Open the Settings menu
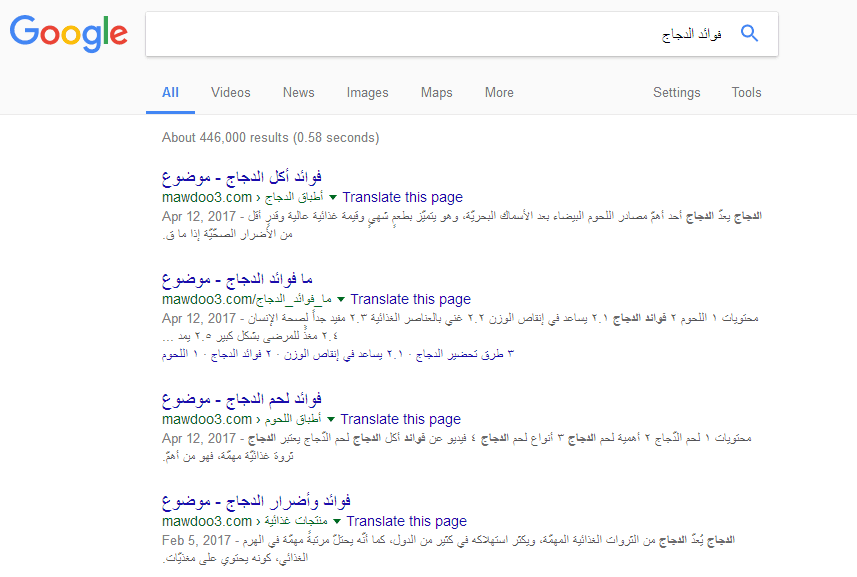857x577 pixels. point(677,93)
